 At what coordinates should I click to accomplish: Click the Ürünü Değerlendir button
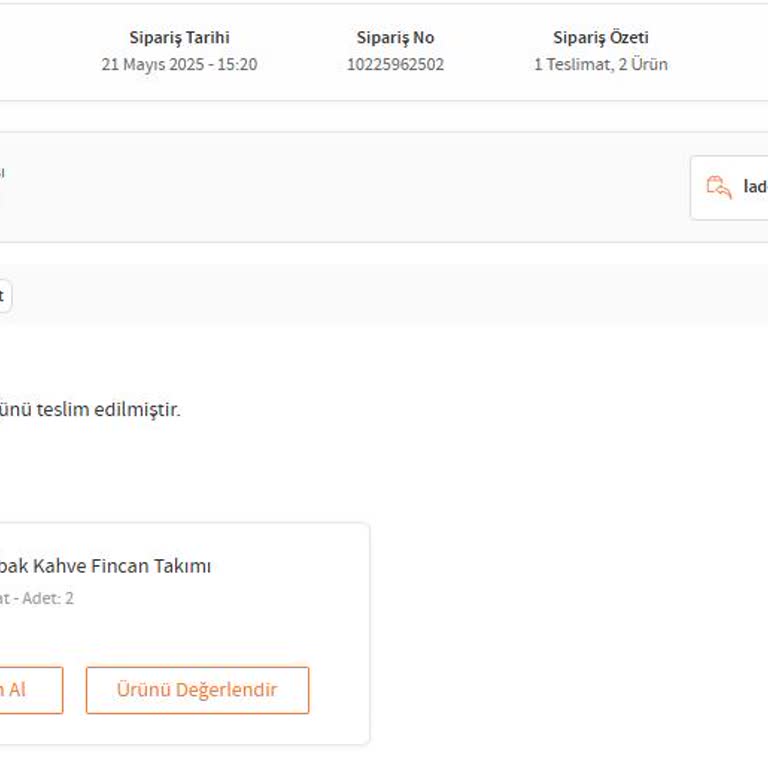[197, 690]
